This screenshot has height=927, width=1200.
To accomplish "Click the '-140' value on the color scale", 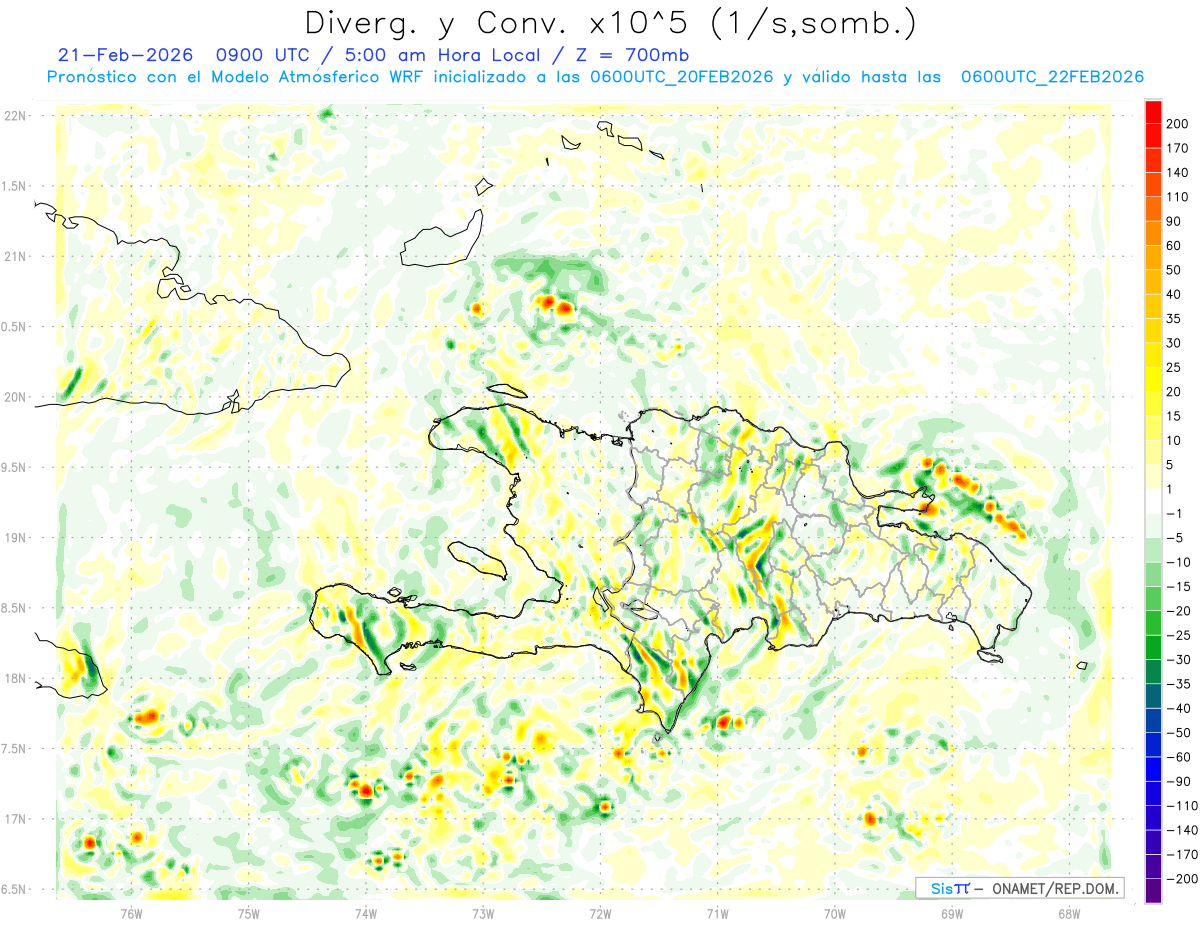I will (1182, 830).
